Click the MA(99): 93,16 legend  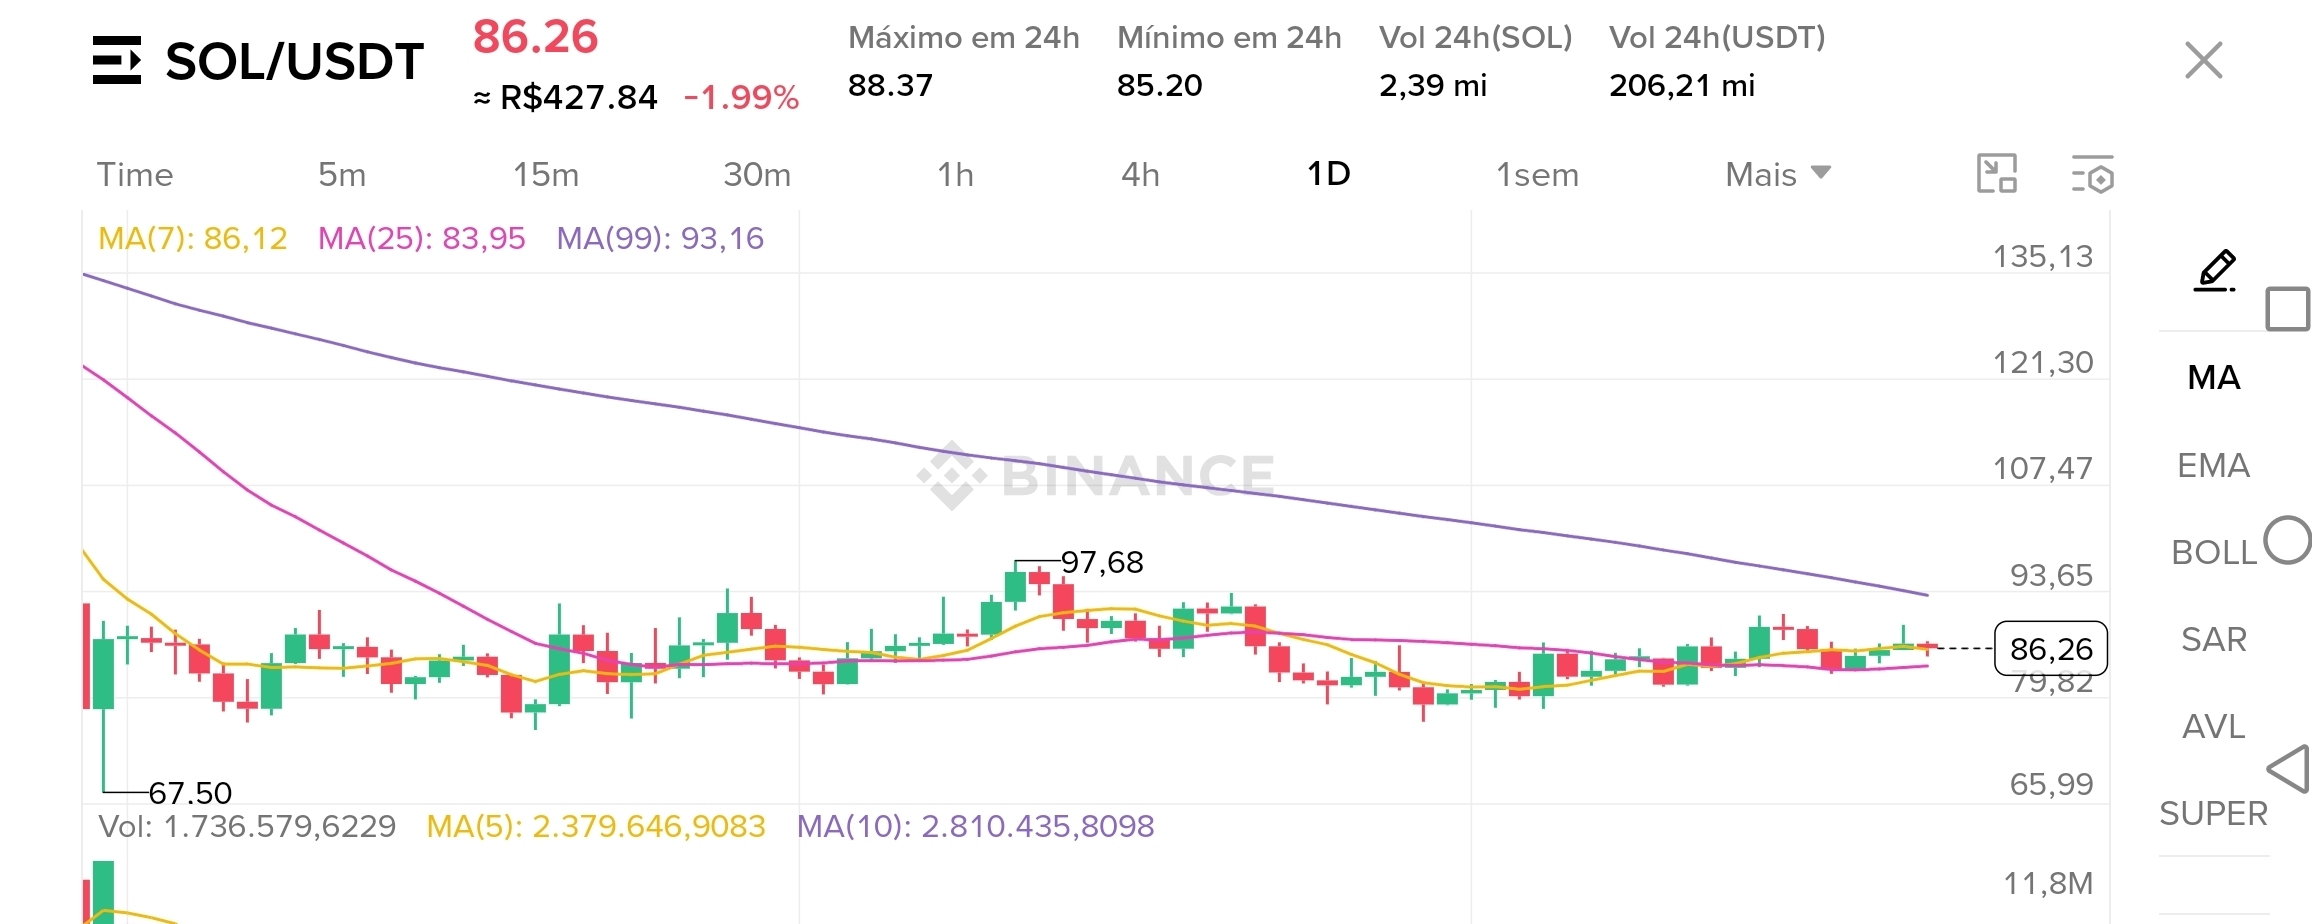pos(660,238)
